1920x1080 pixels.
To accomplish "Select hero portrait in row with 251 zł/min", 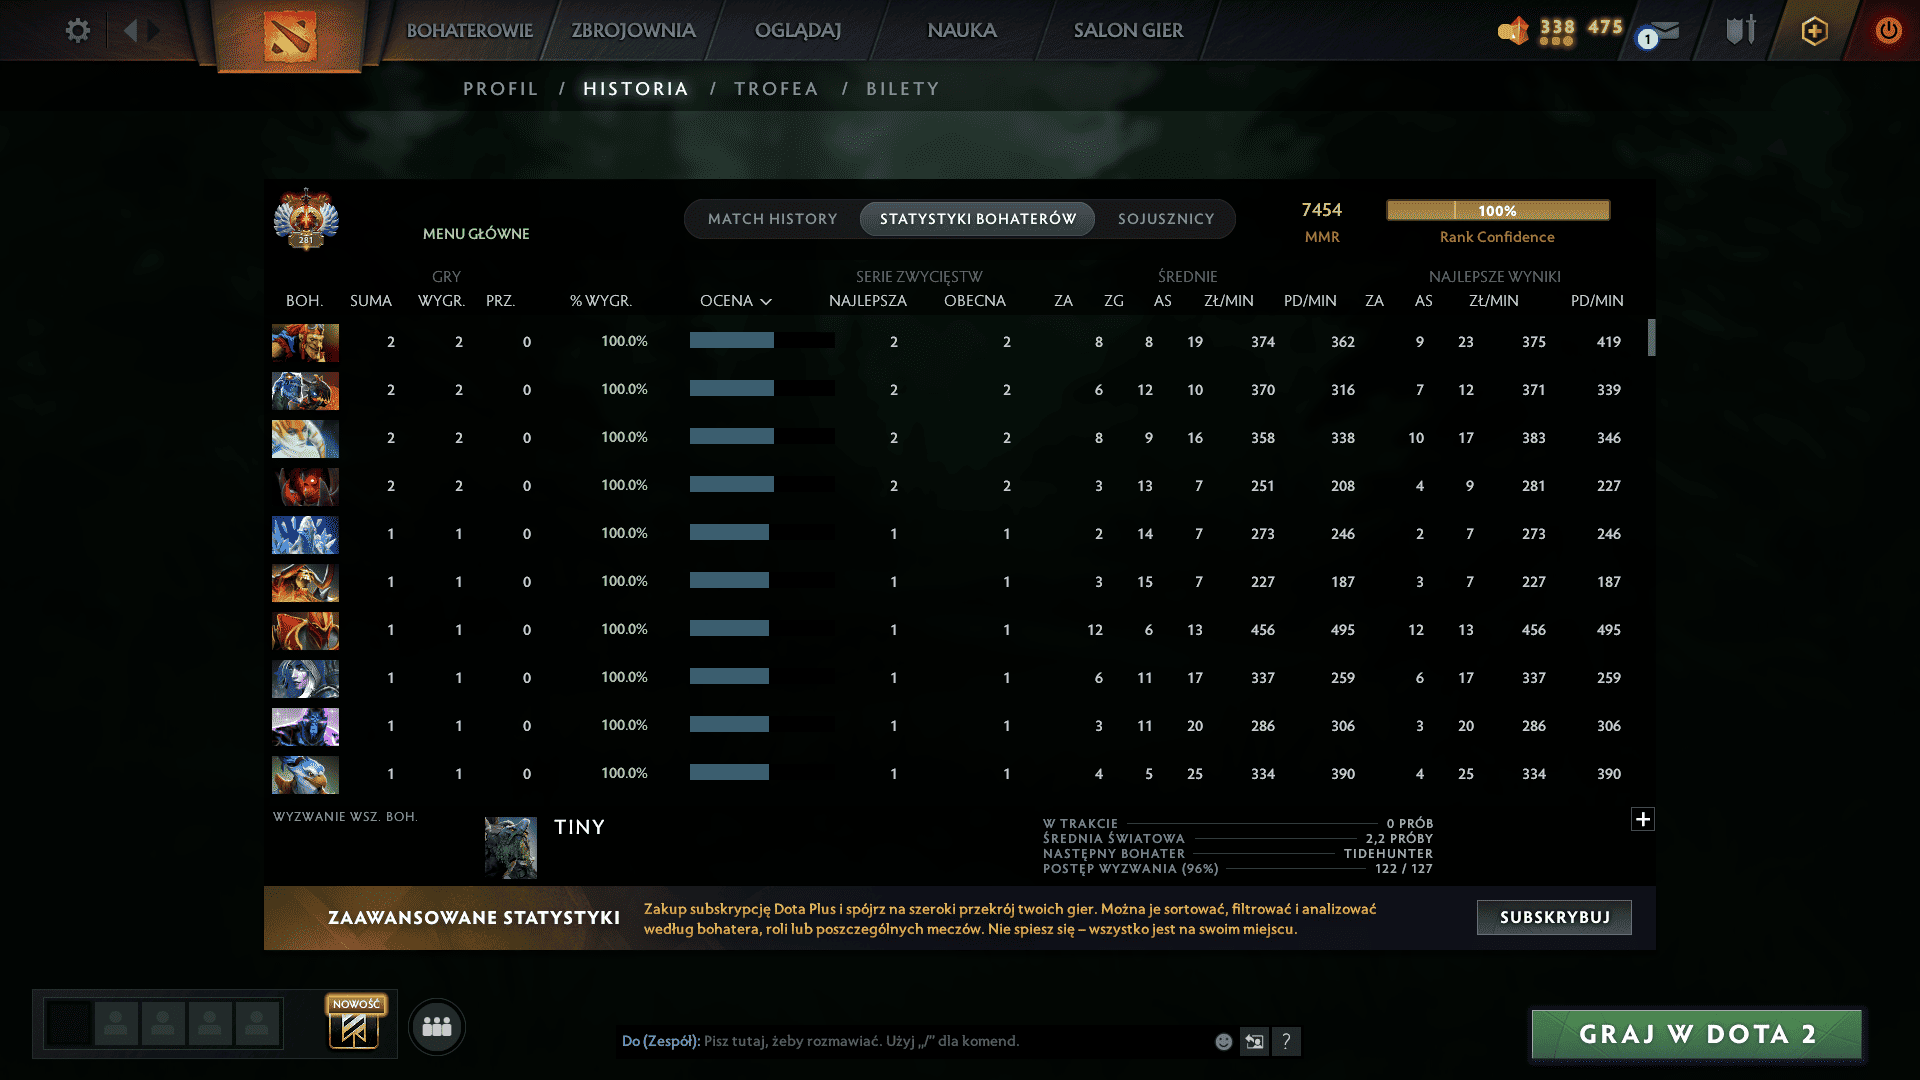I will (305, 486).
